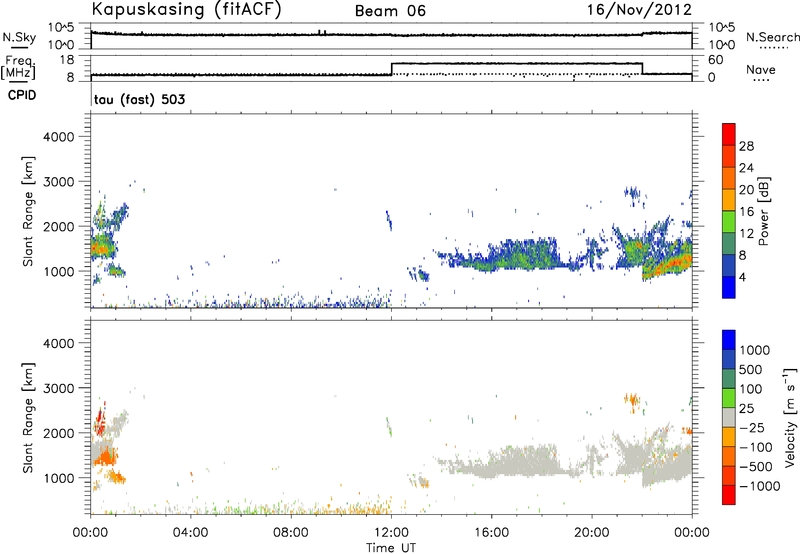Pick the 100 to 500 teal velocity segment
Screen dimensions: 800x554
pos(729,379)
